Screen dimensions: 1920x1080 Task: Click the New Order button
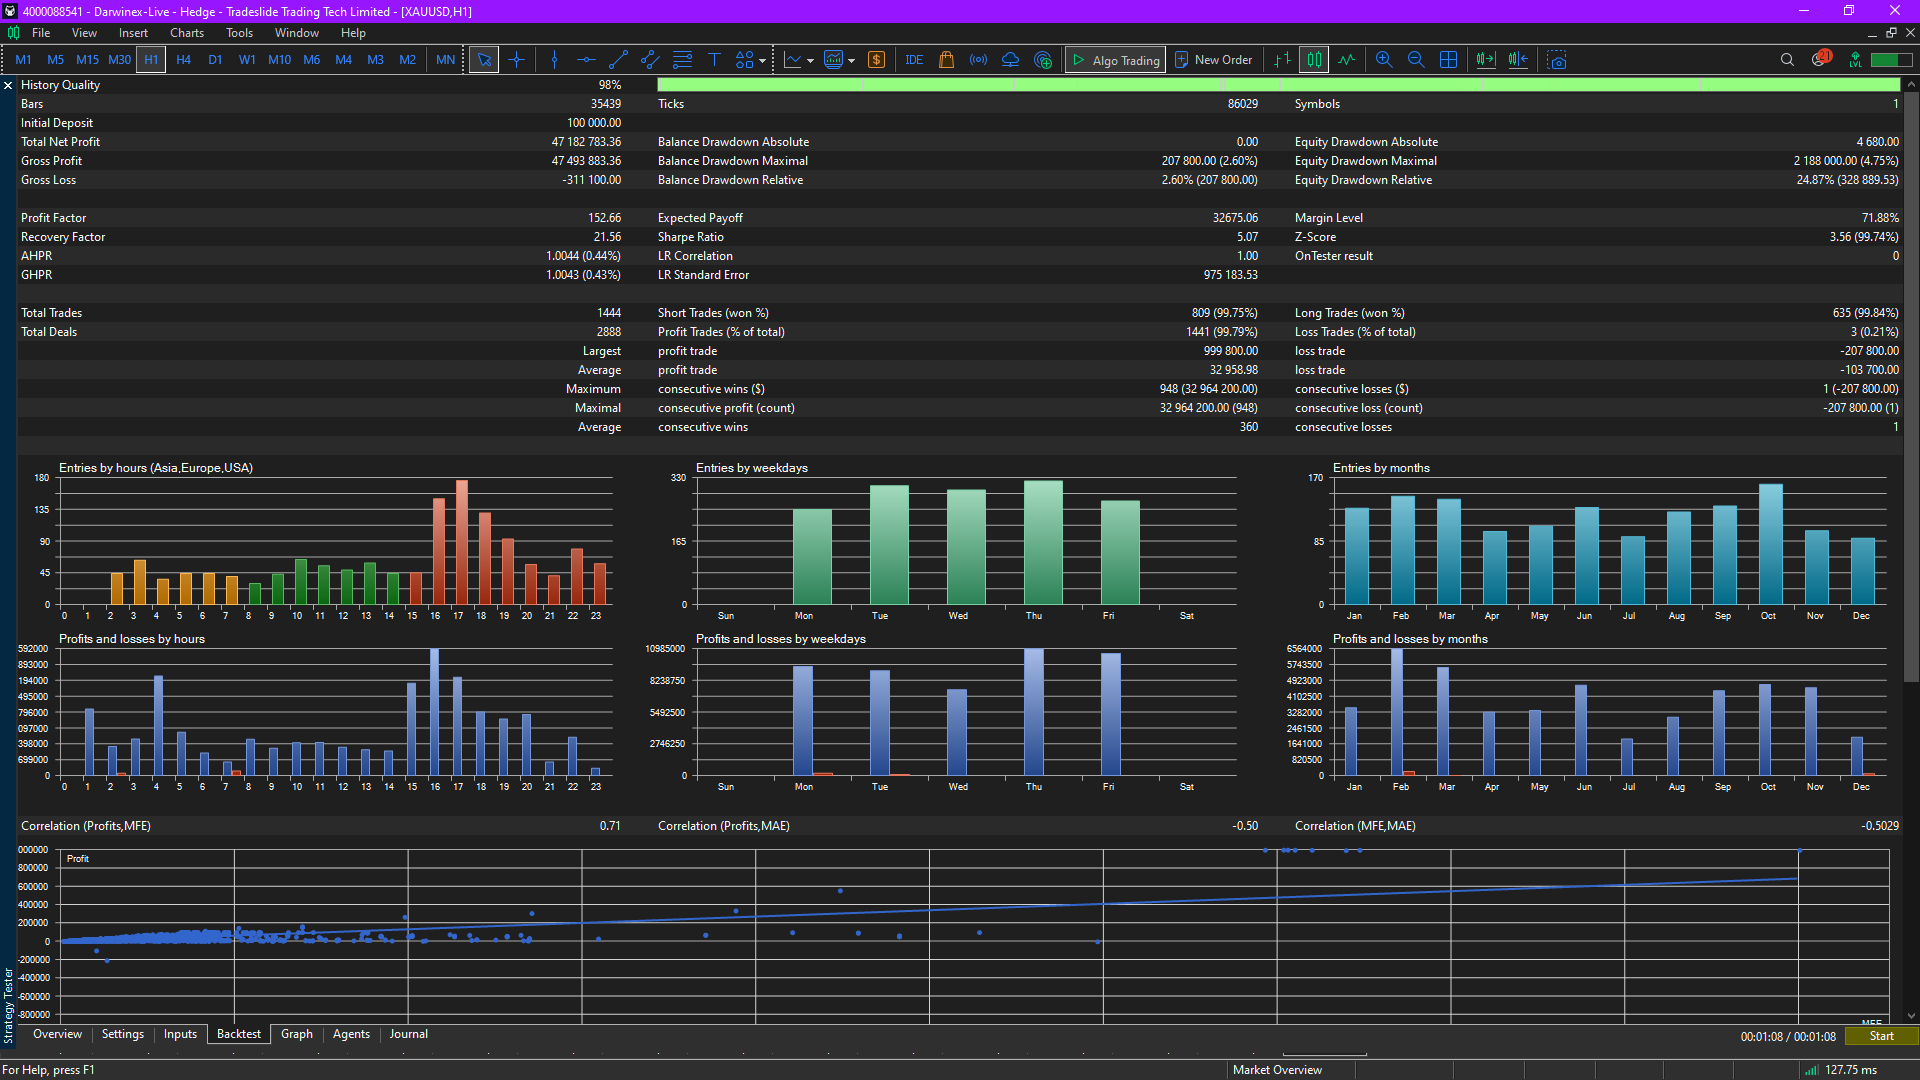pyautogui.click(x=1213, y=60)
